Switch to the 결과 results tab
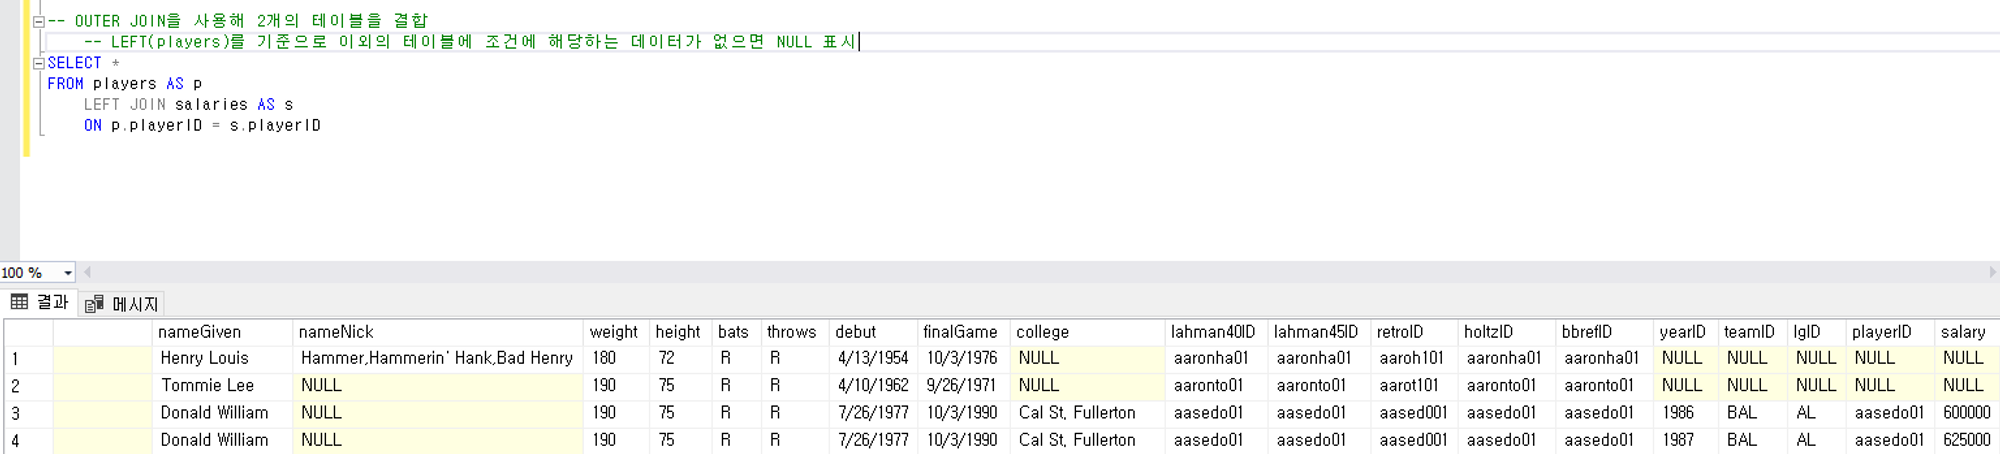Viewport: 2000px width, 454px height. 40,302
